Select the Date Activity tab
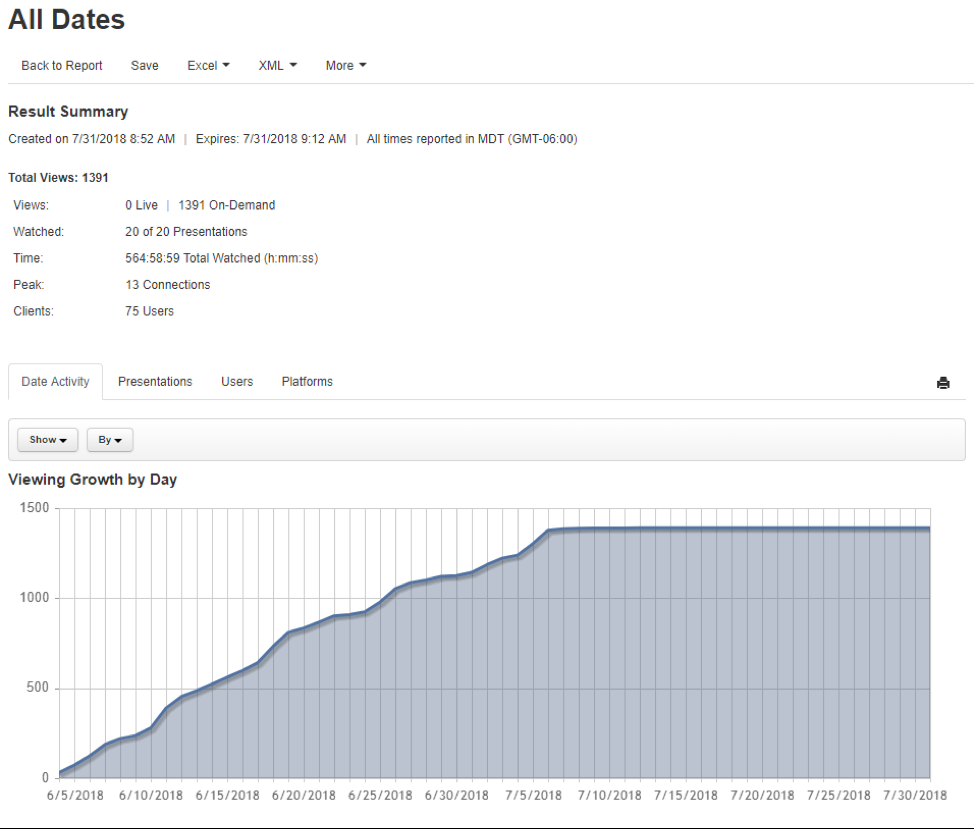974x829 pixels. coord(55,382)
